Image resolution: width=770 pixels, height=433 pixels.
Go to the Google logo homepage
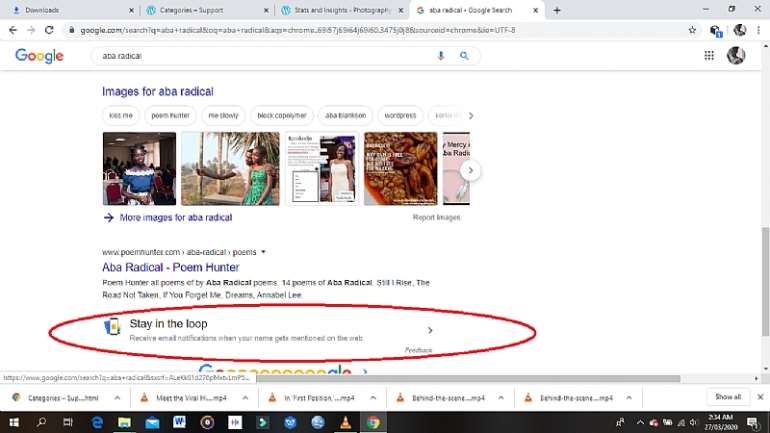39,56
